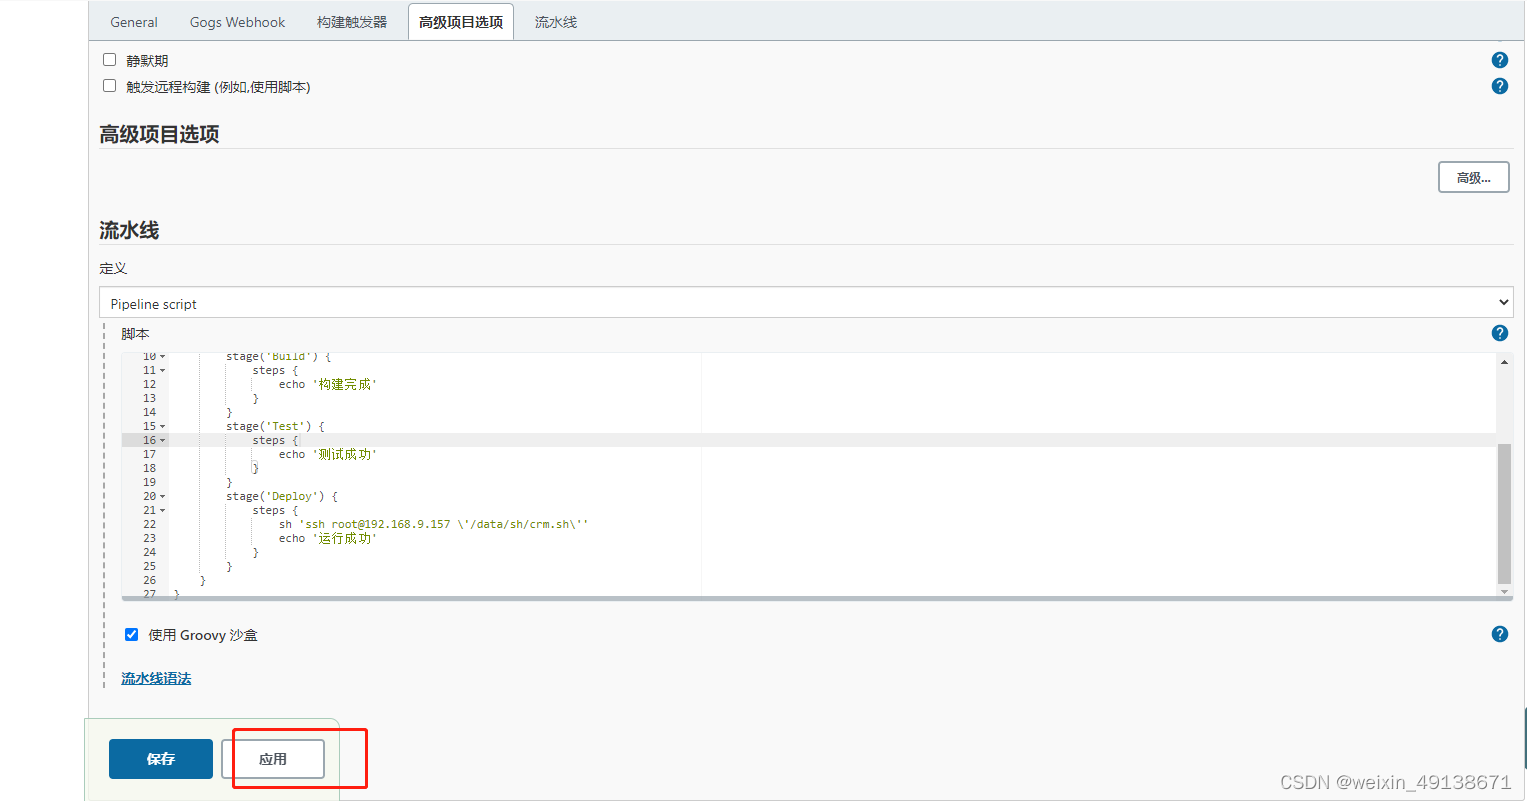The image size is (1527, 801).
Task: Collapse code fold at line 11
Action: pos(163,371)
